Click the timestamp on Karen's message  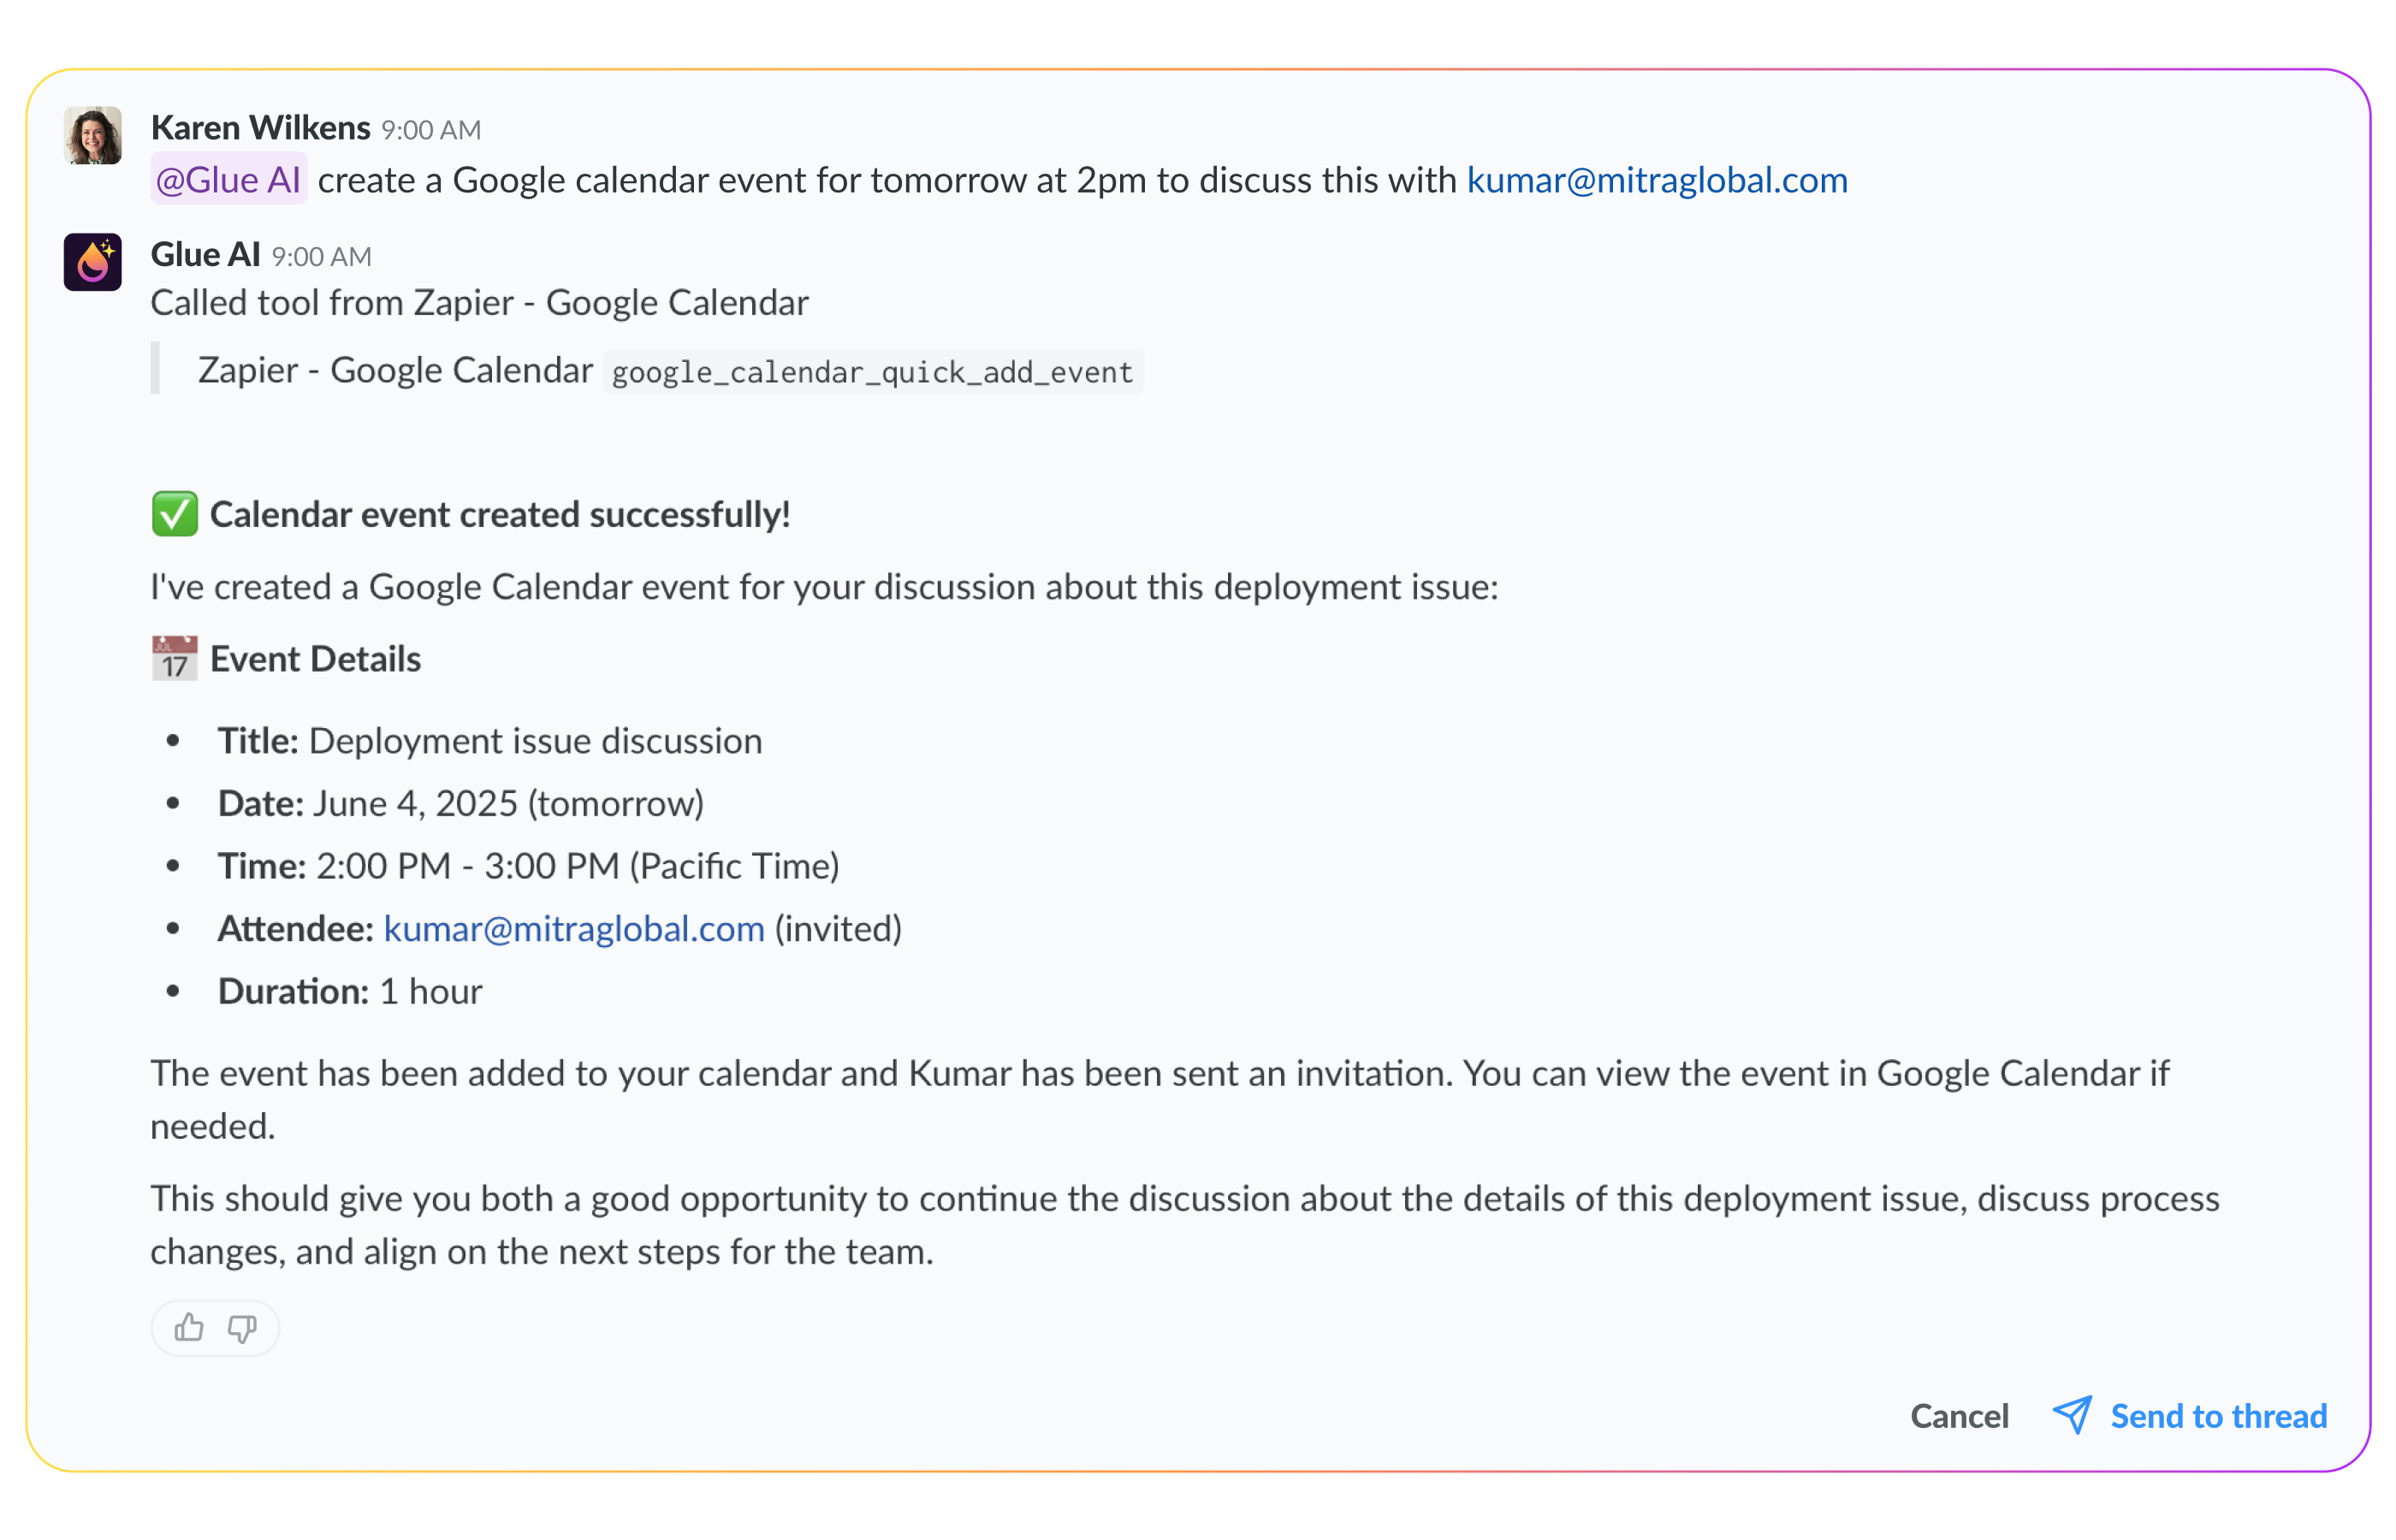pyautogui.click(x=431, y=130)
